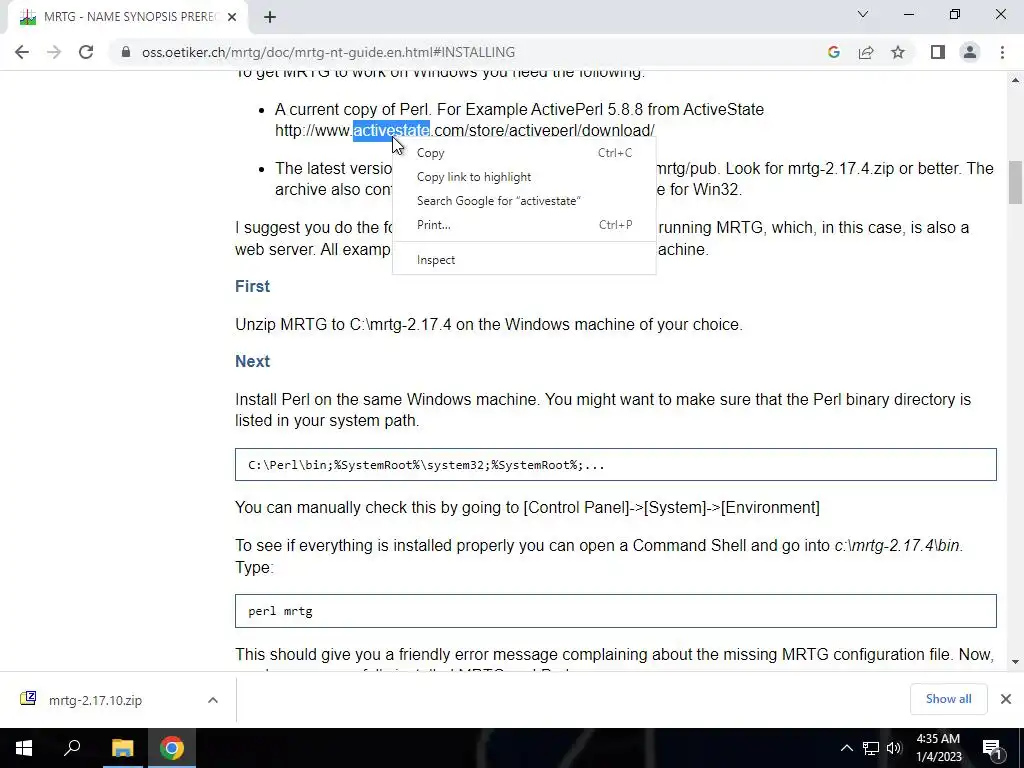
Task: Bookmark this page with the star icon
Action: click(898, 52)
